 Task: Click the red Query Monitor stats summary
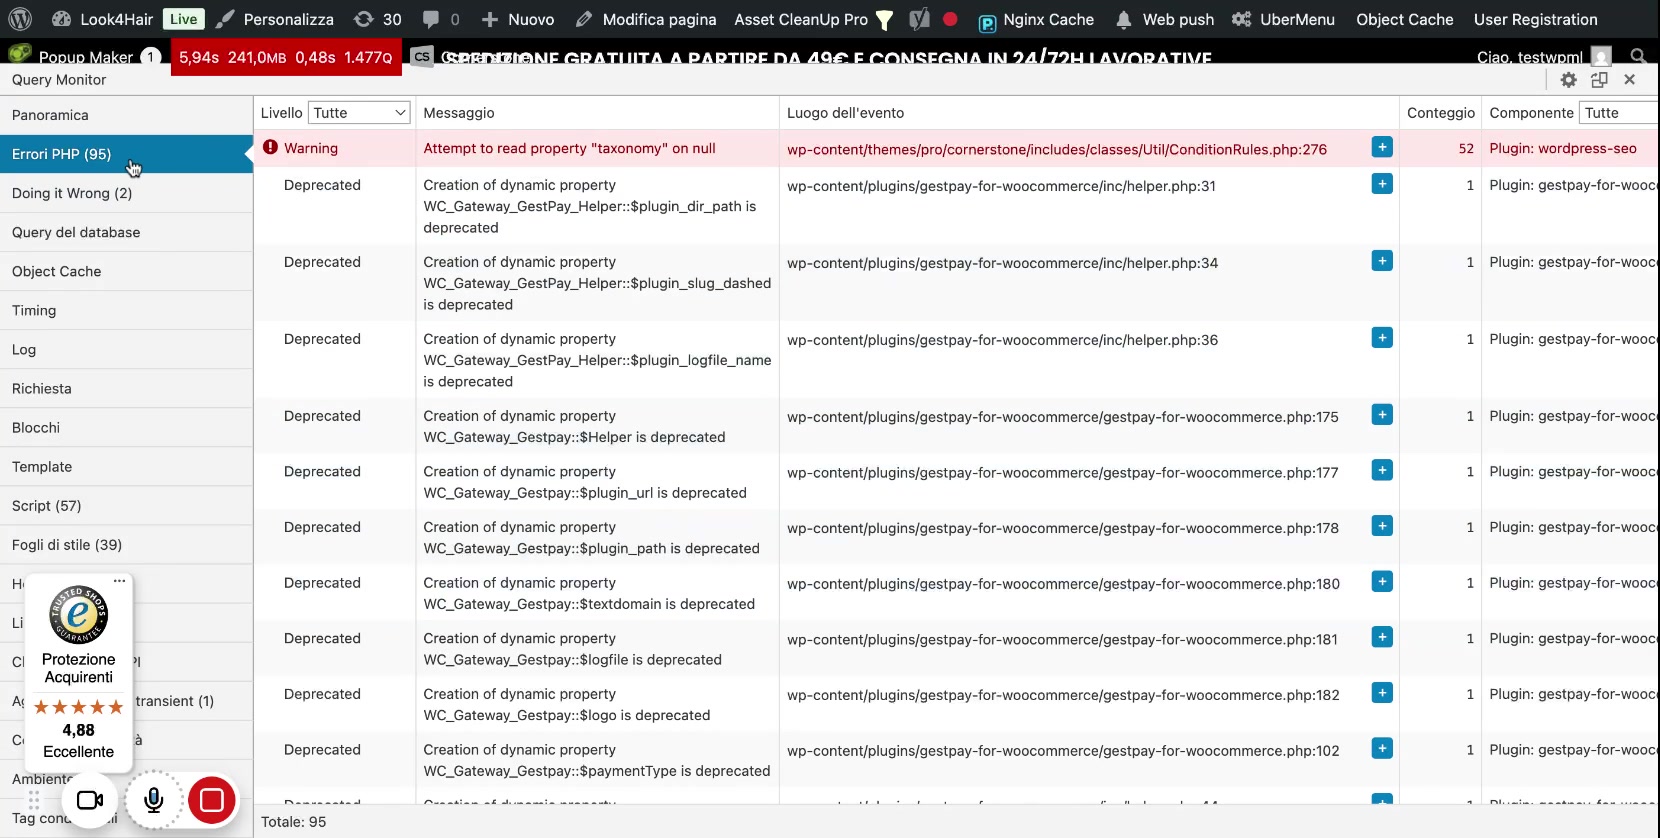286,57
